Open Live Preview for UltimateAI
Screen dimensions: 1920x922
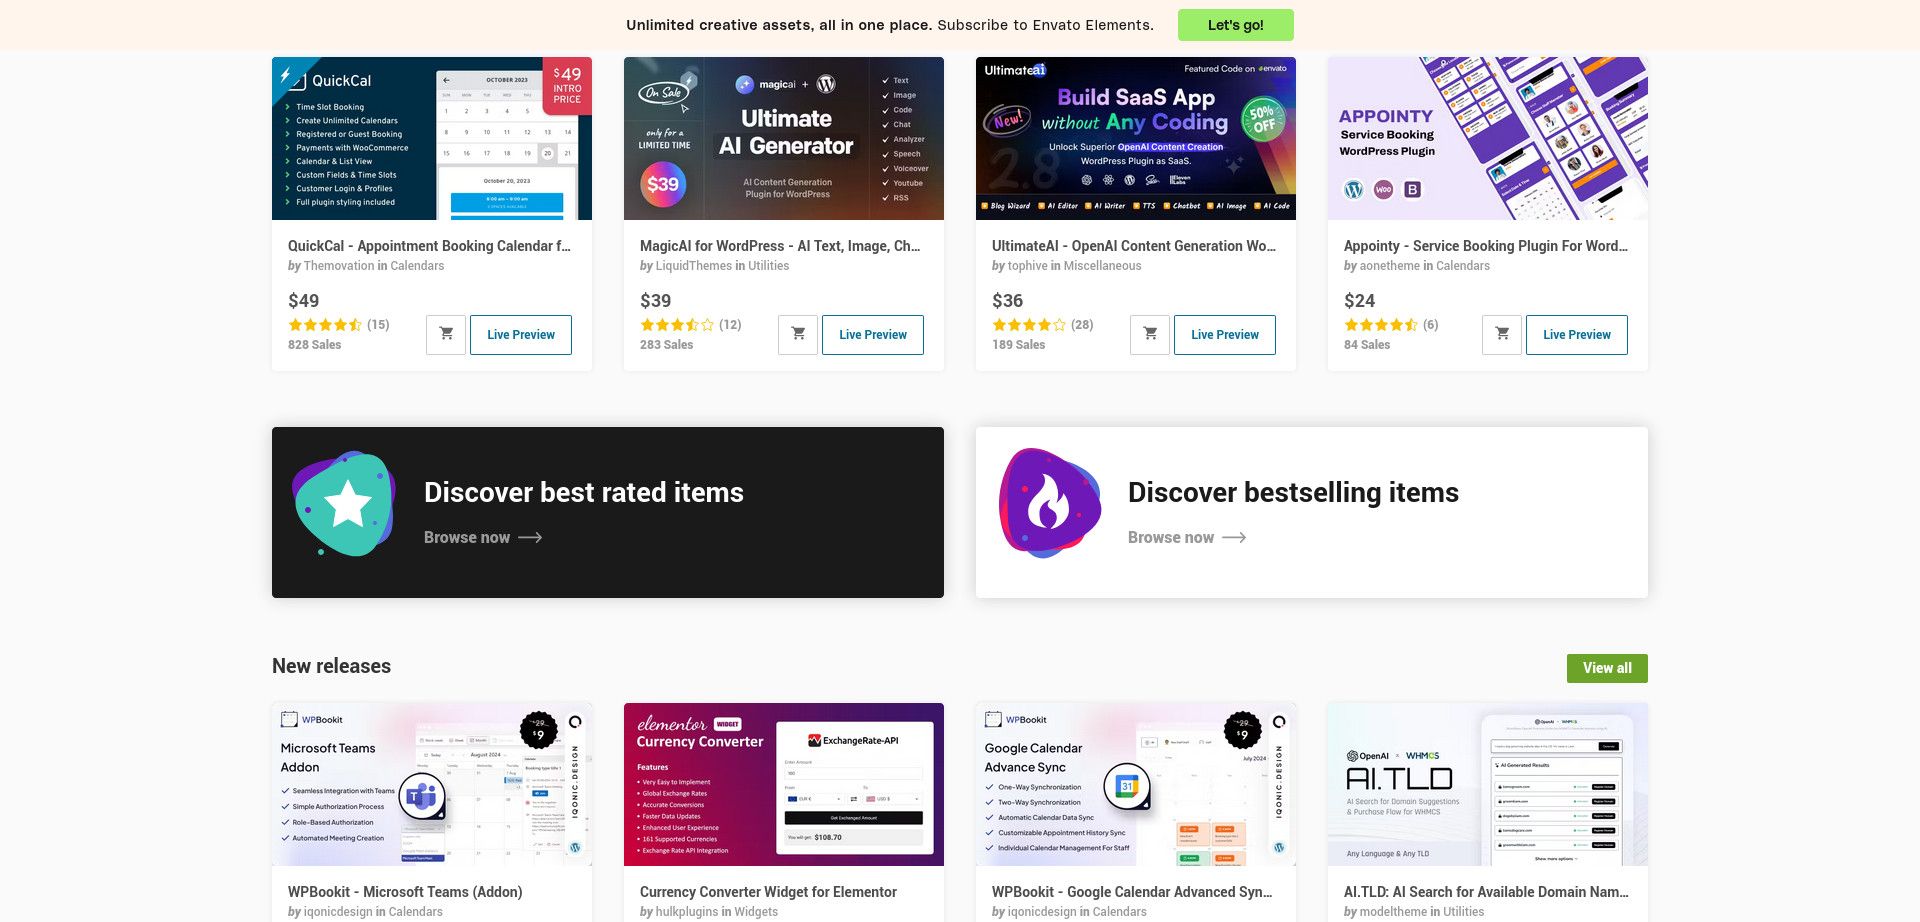tap(1225, 334)
